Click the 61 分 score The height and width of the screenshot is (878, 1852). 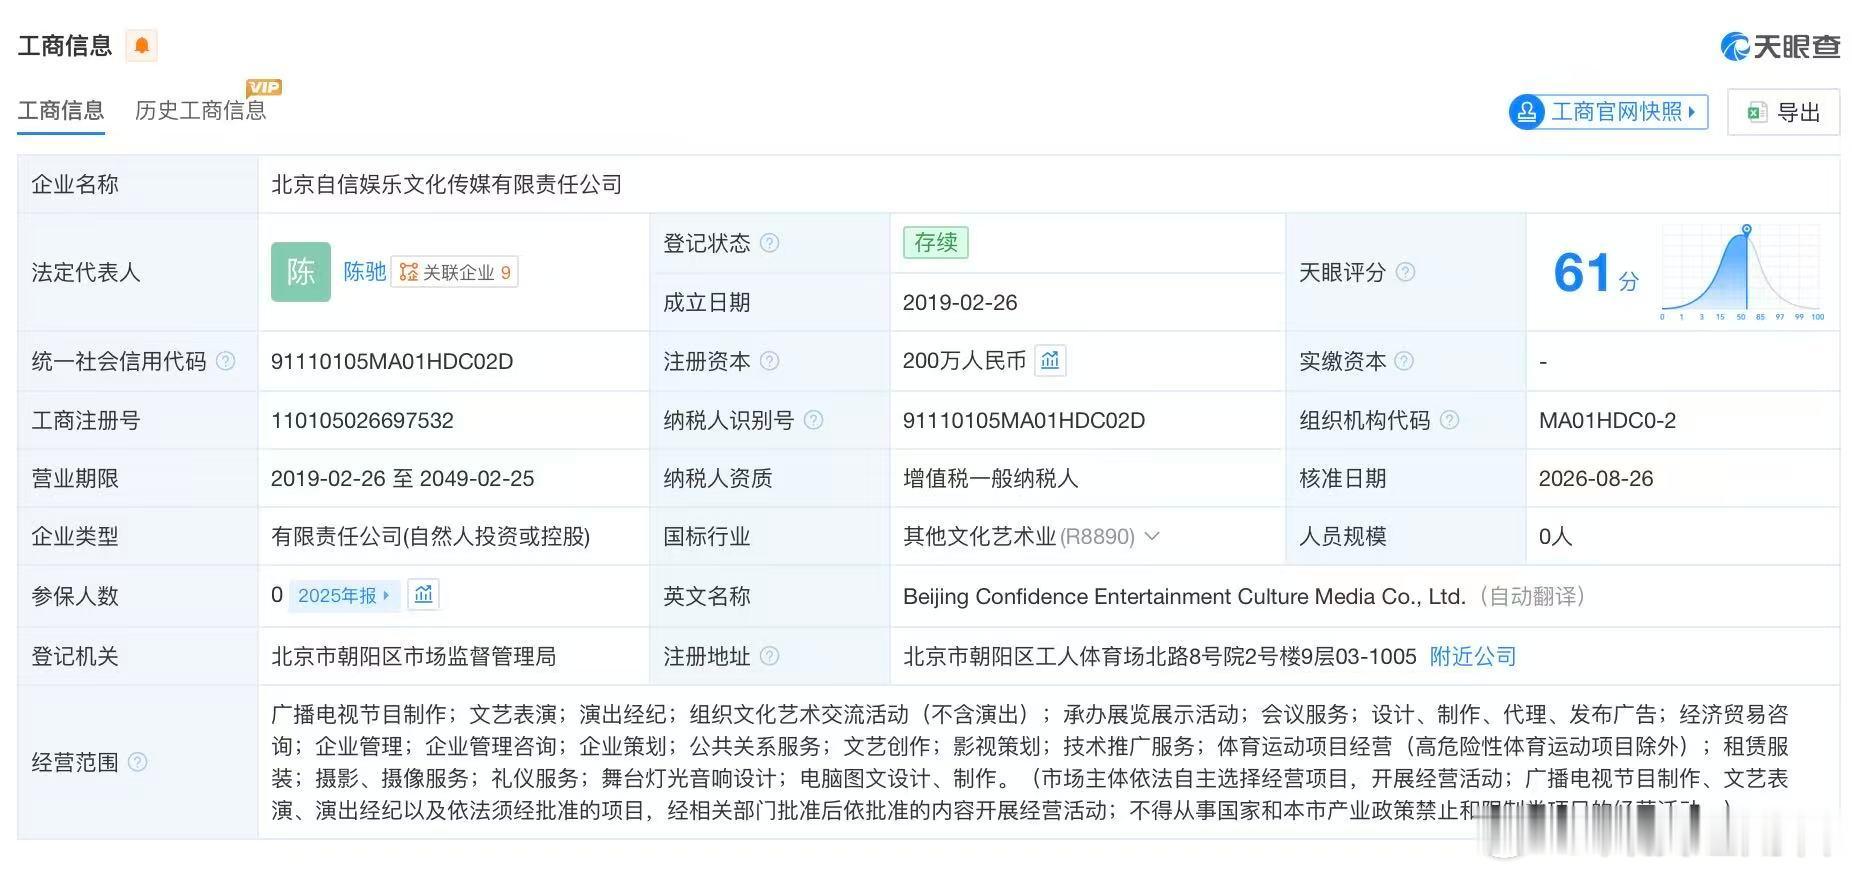[x=1596, y=273]
